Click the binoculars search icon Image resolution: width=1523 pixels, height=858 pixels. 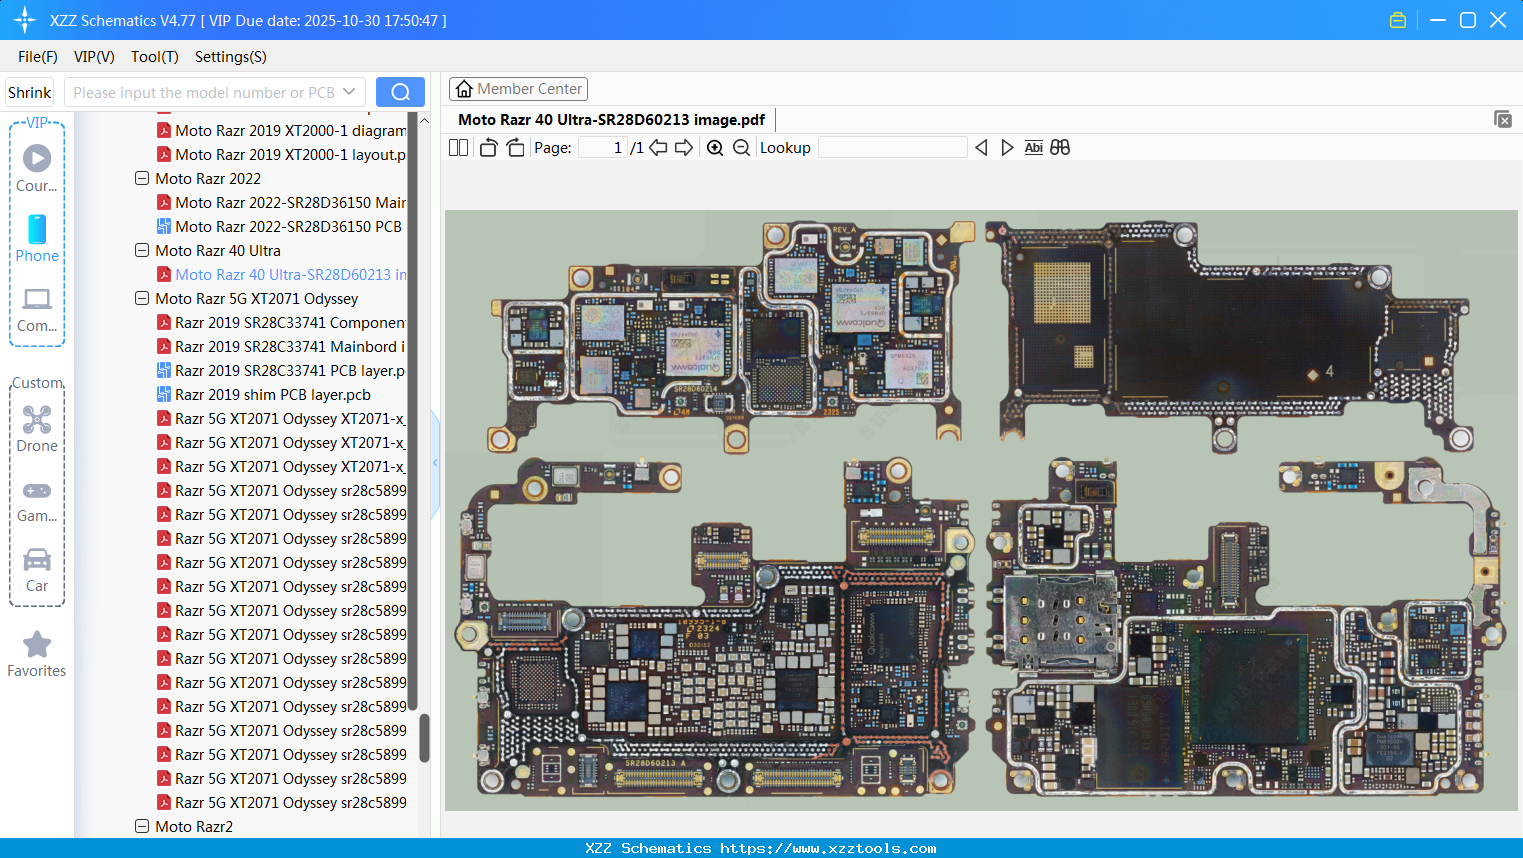pyautogui.click(x=1060, y=148)
